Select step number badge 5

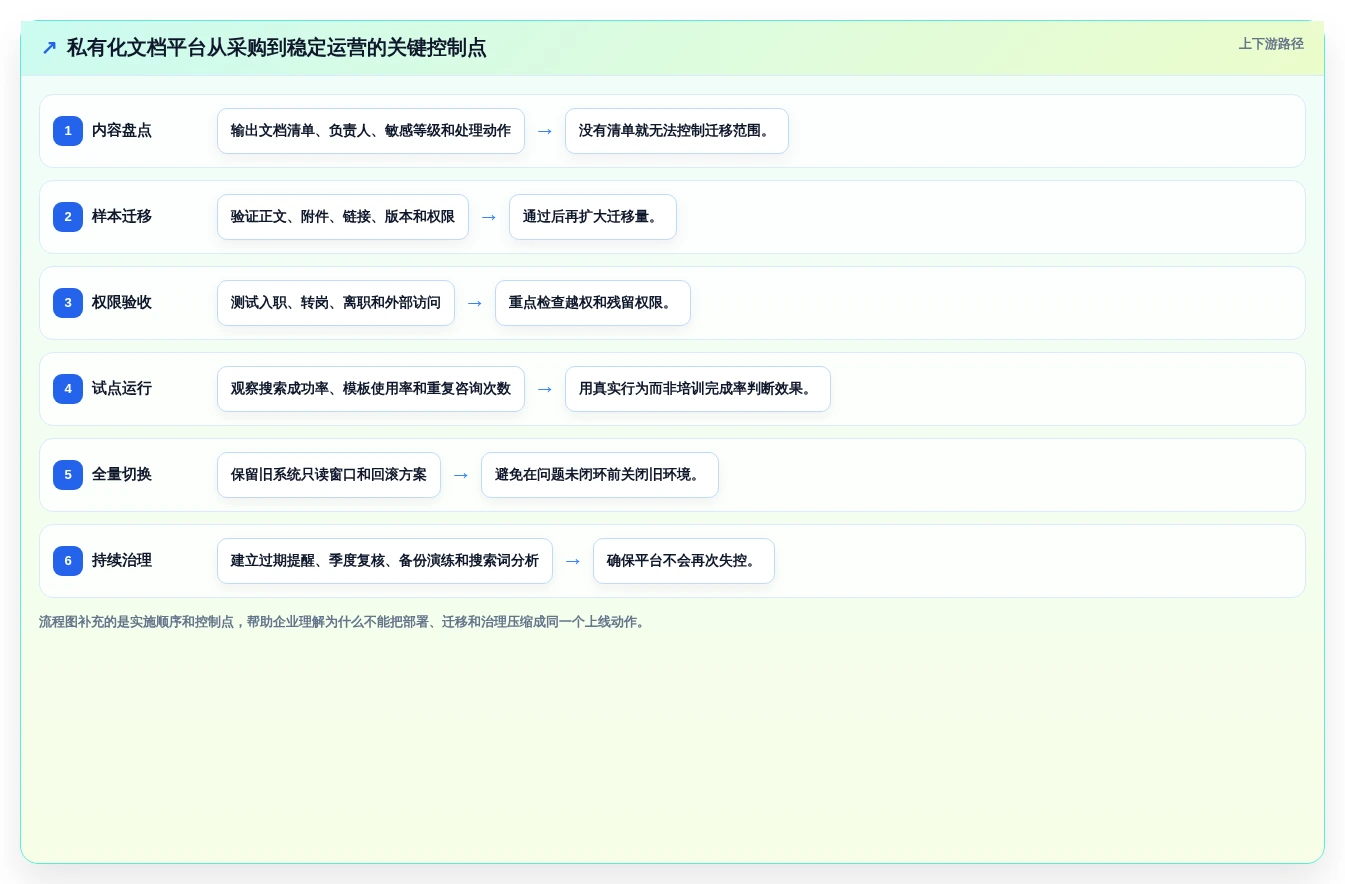(68, 475)
